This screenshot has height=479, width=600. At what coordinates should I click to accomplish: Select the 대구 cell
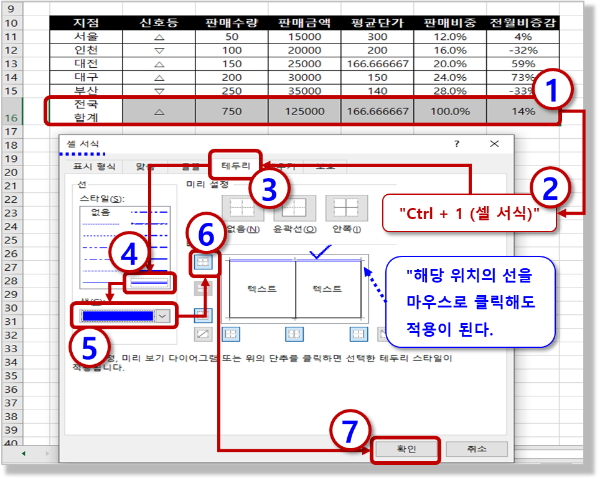pos(86,77)
